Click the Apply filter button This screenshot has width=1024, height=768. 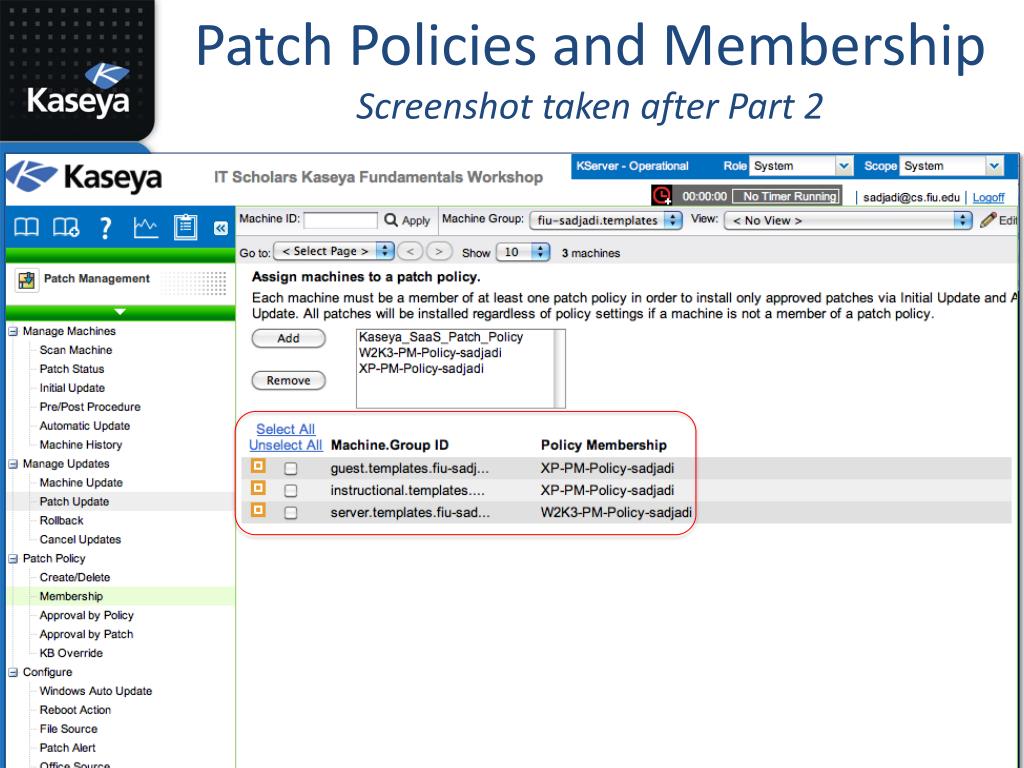(416, 221)
